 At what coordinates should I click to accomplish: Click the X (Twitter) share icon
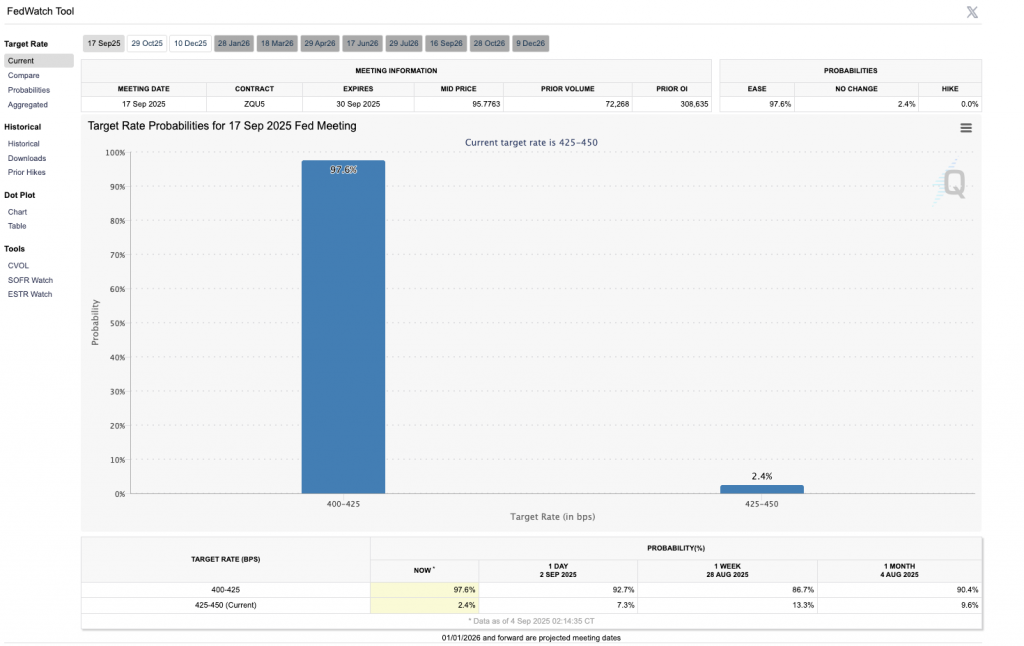pyautogui.click(x=972, y=12)
